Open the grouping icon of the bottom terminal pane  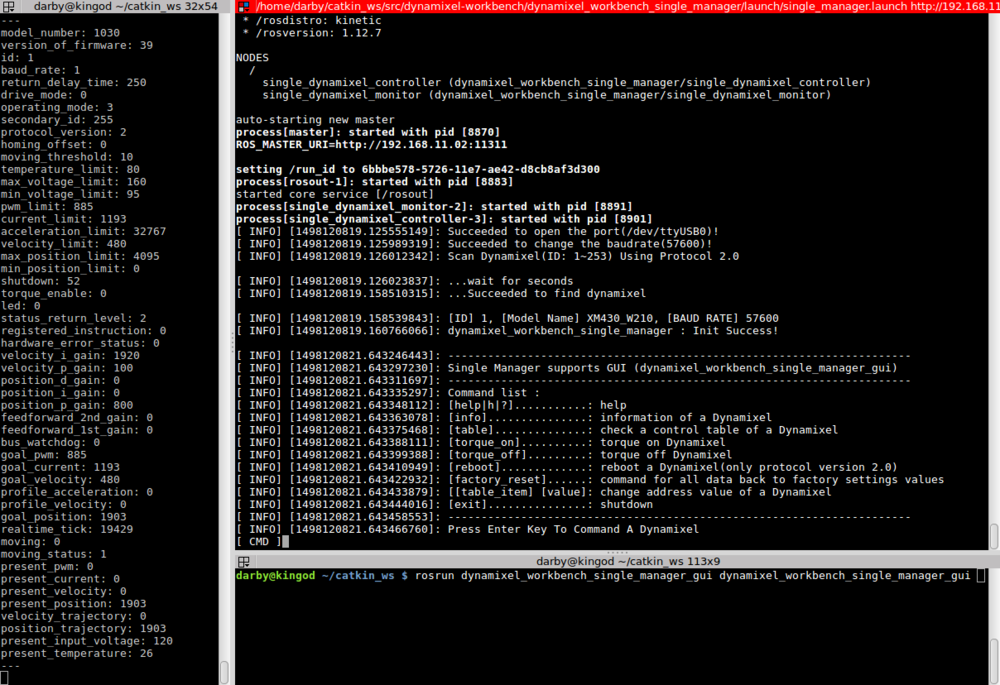[243, 561]
